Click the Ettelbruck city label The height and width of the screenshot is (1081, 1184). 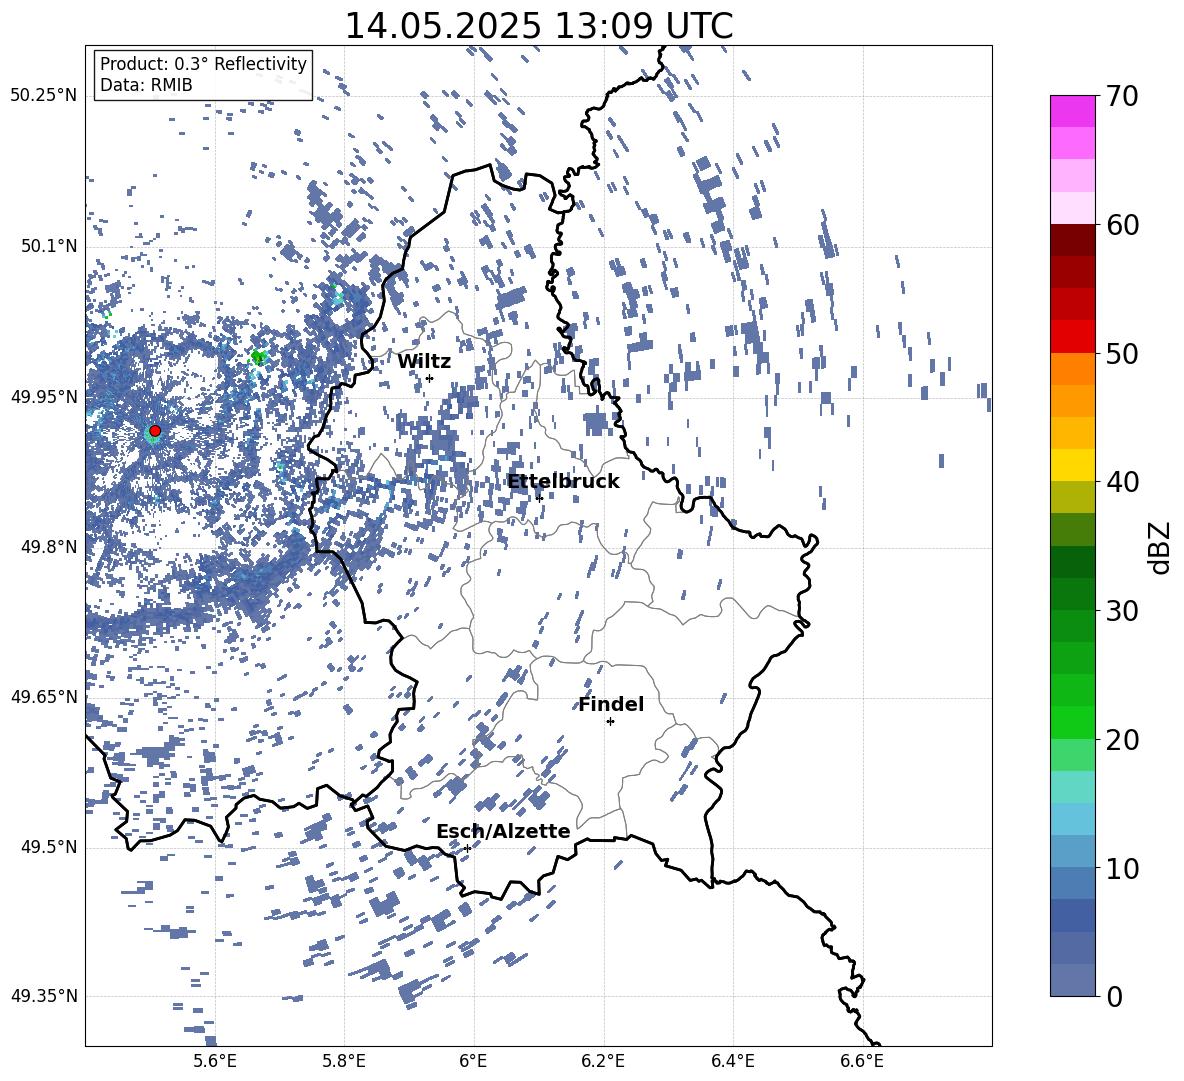click(563, 482)
